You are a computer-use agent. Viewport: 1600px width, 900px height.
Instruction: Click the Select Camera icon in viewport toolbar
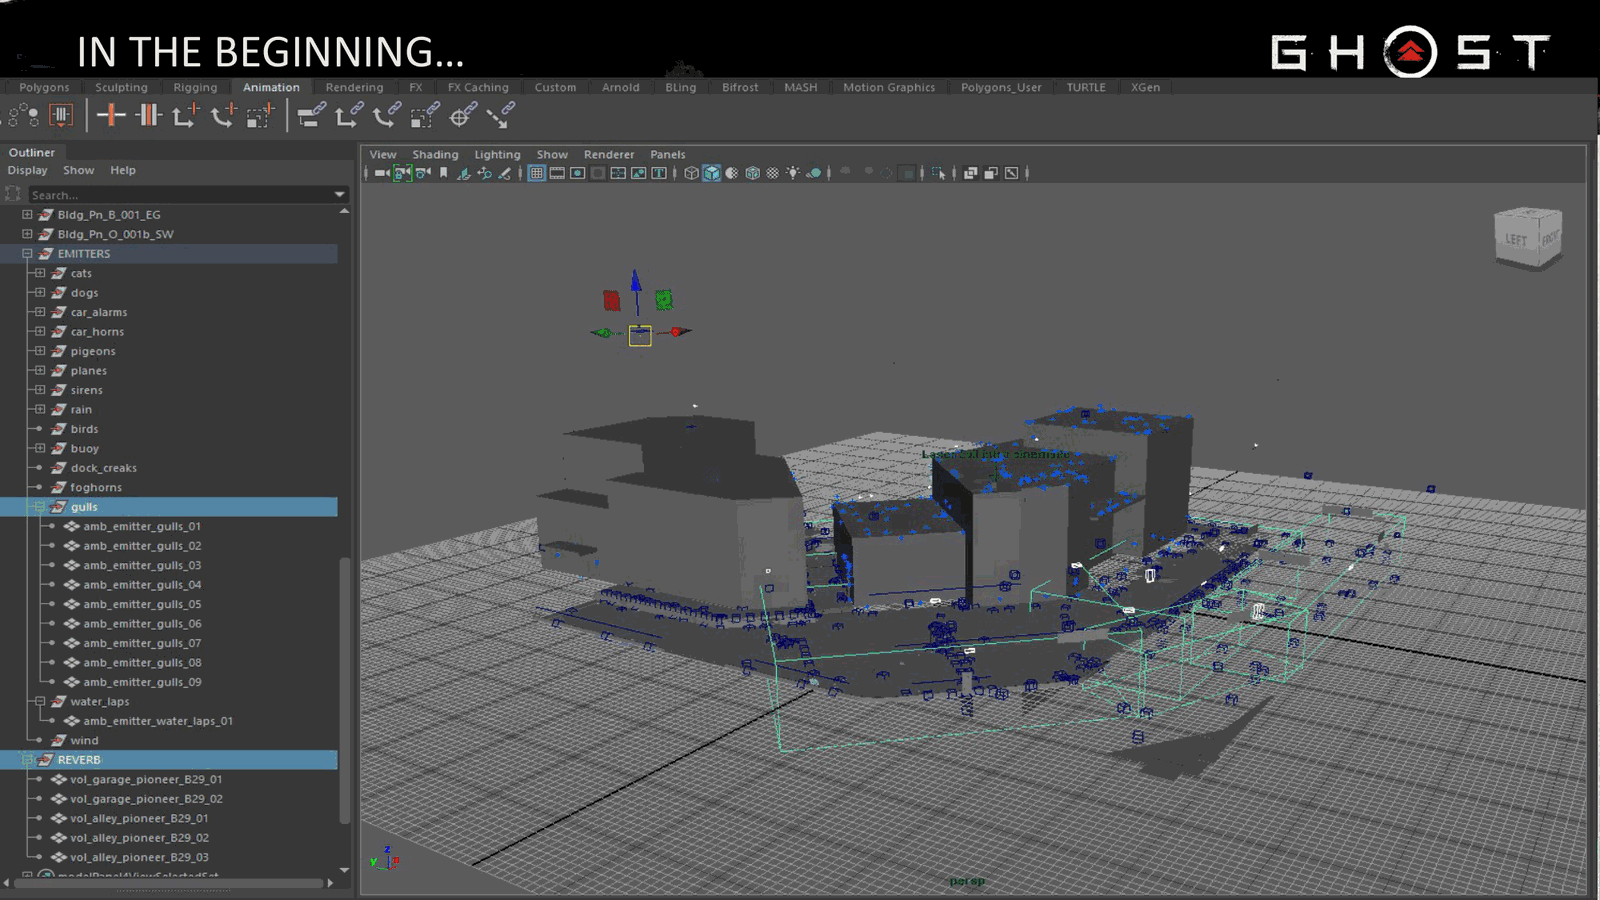click(x=381, y=173)
